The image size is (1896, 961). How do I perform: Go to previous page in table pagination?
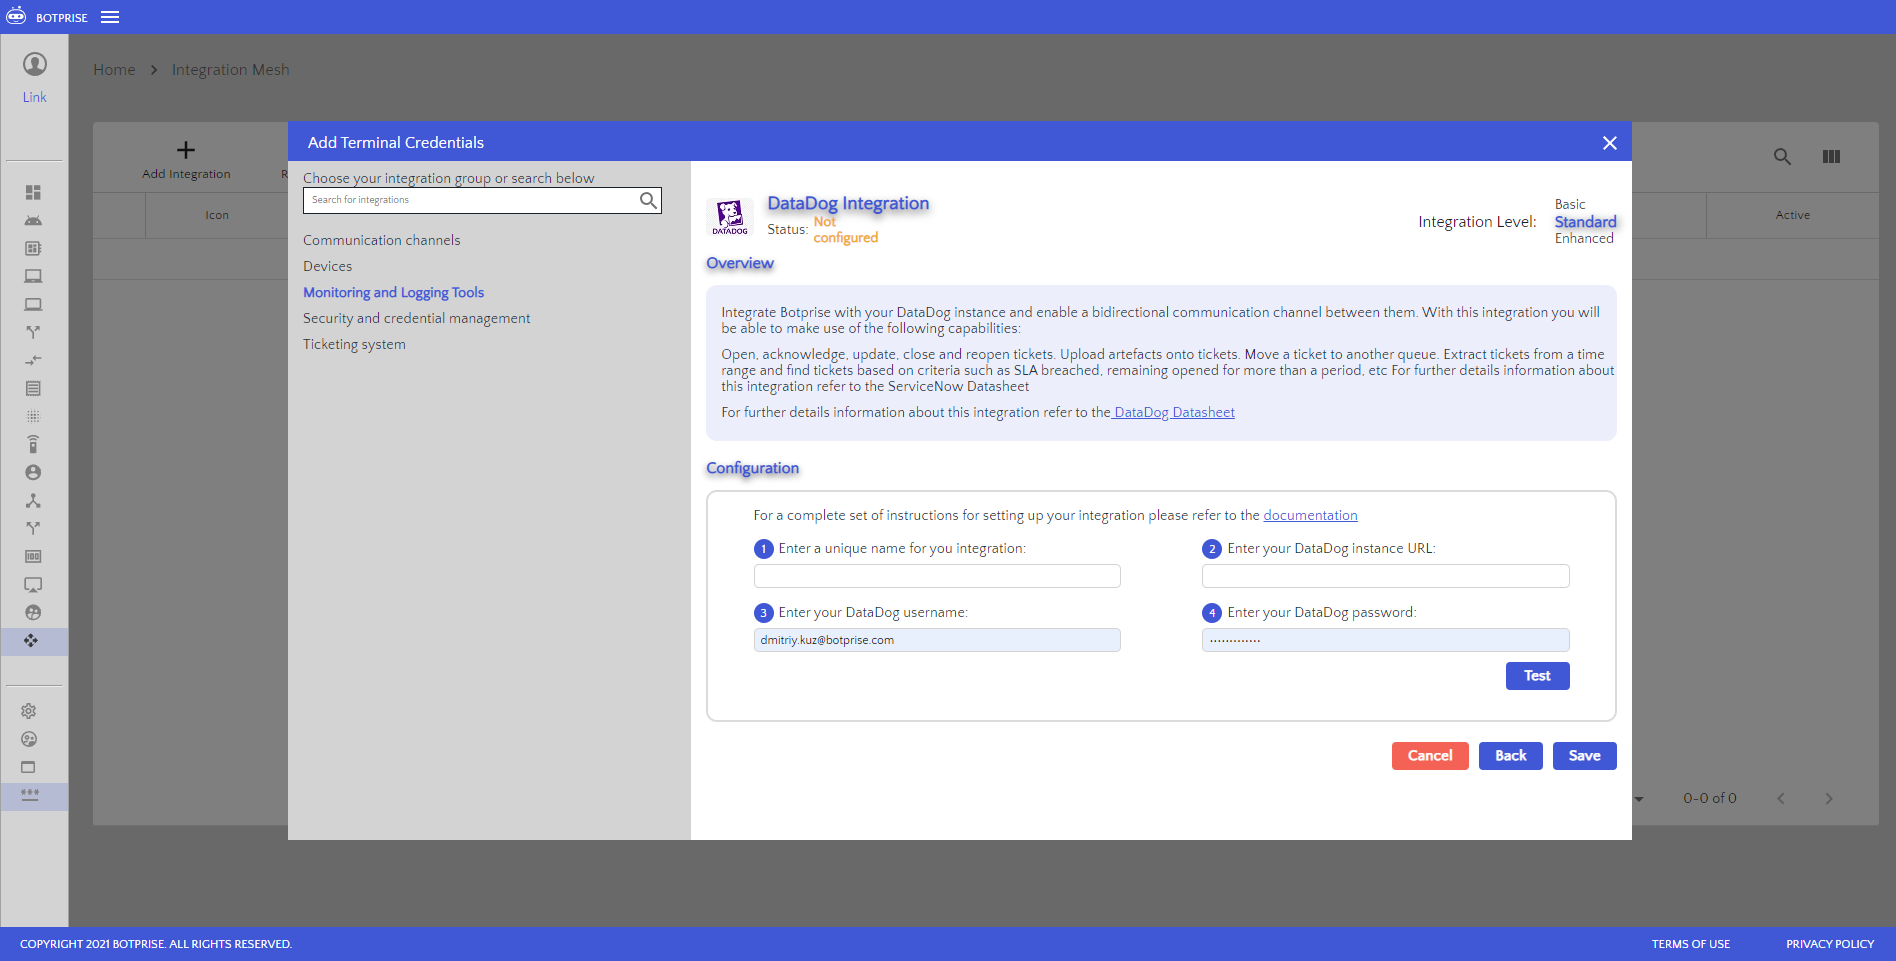pyautogui.click(x=1781, y=798)
